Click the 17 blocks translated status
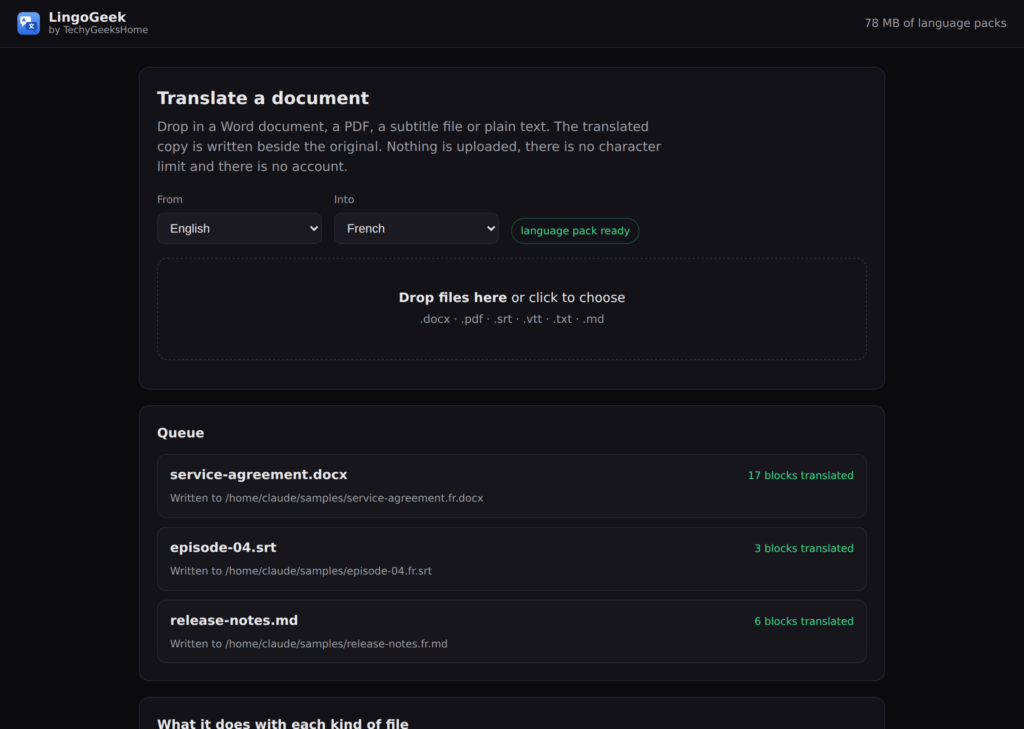The width and height of the screenshot is (1024, 729). (800, 476)
